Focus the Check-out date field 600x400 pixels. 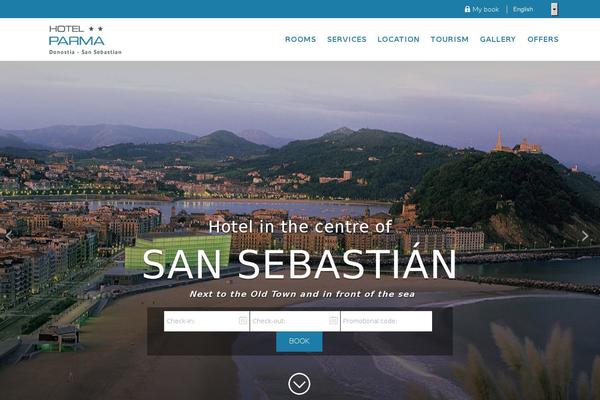295,321
